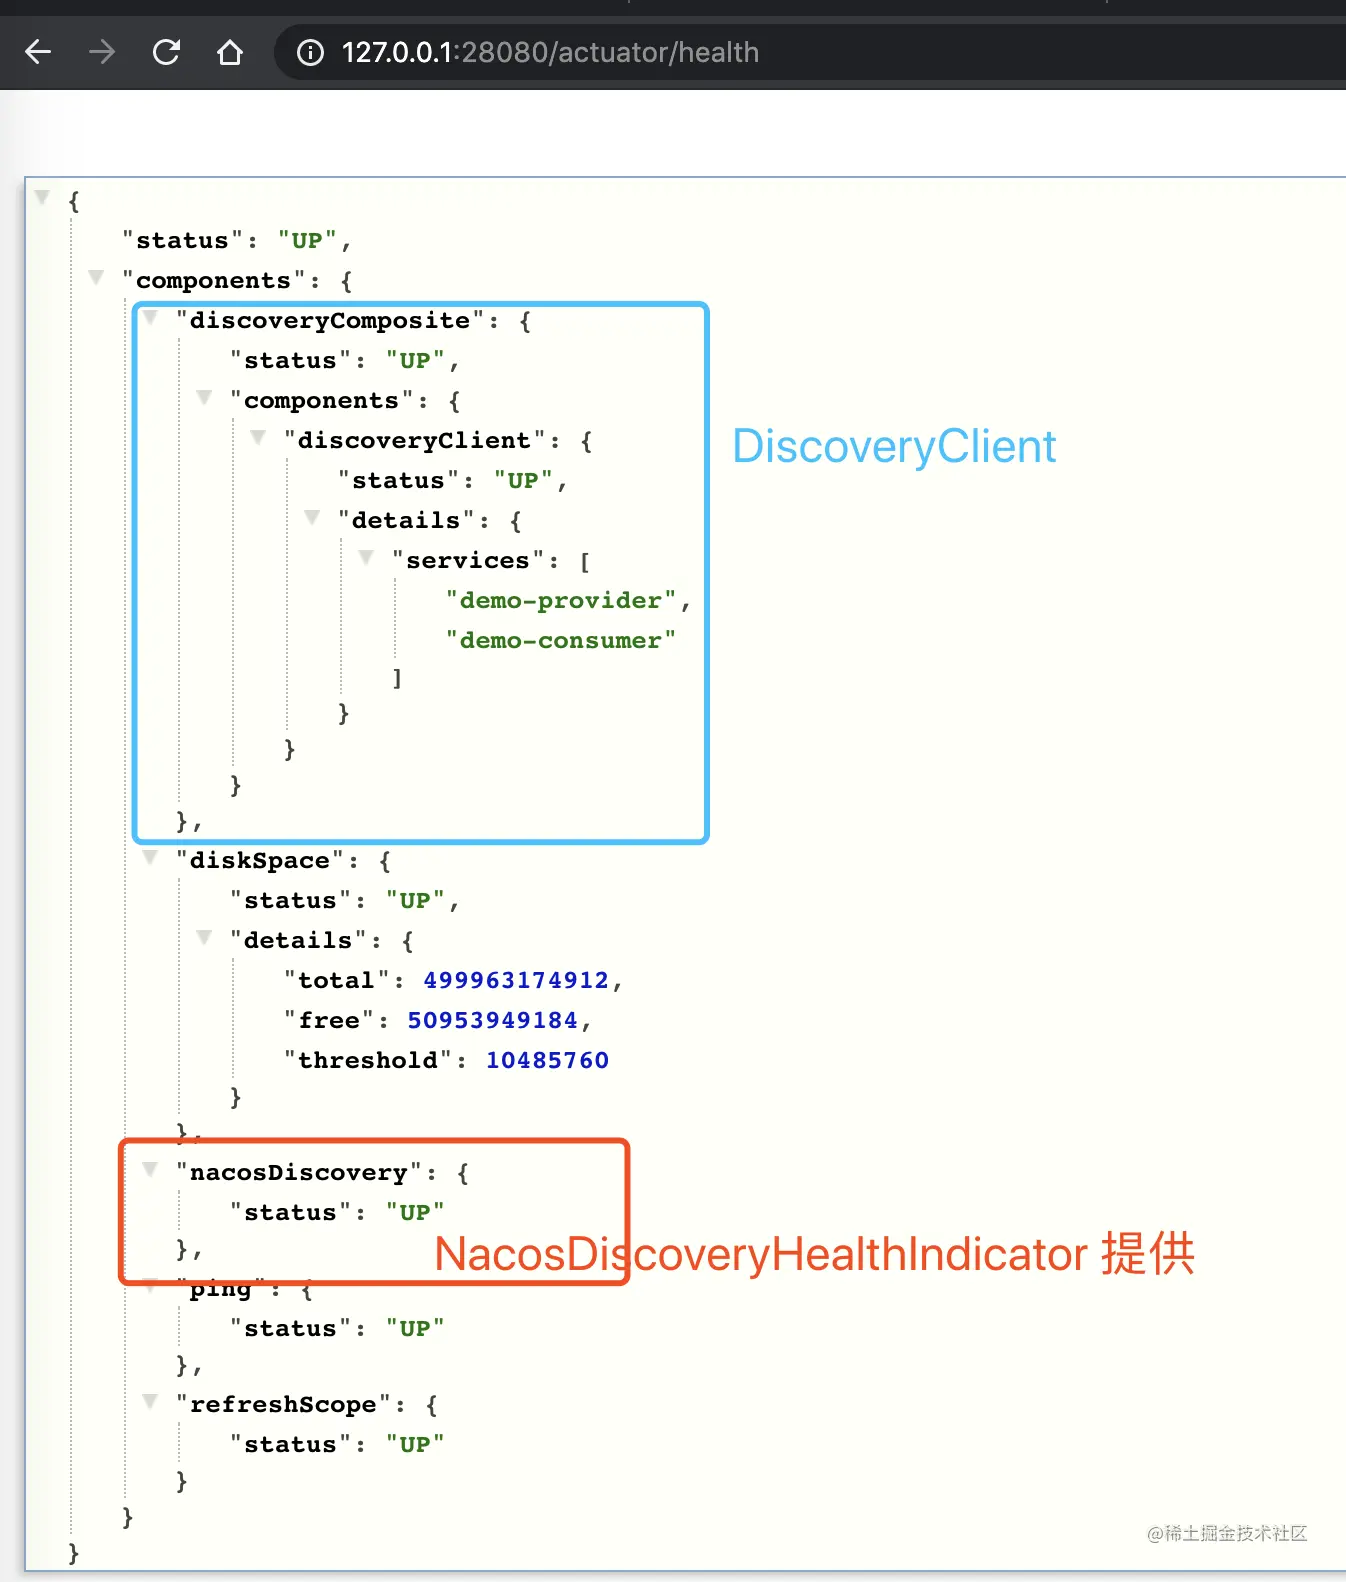Select the "UP" status under discoveryClient
The image size is (1346, 1582).
click(523, 480)
